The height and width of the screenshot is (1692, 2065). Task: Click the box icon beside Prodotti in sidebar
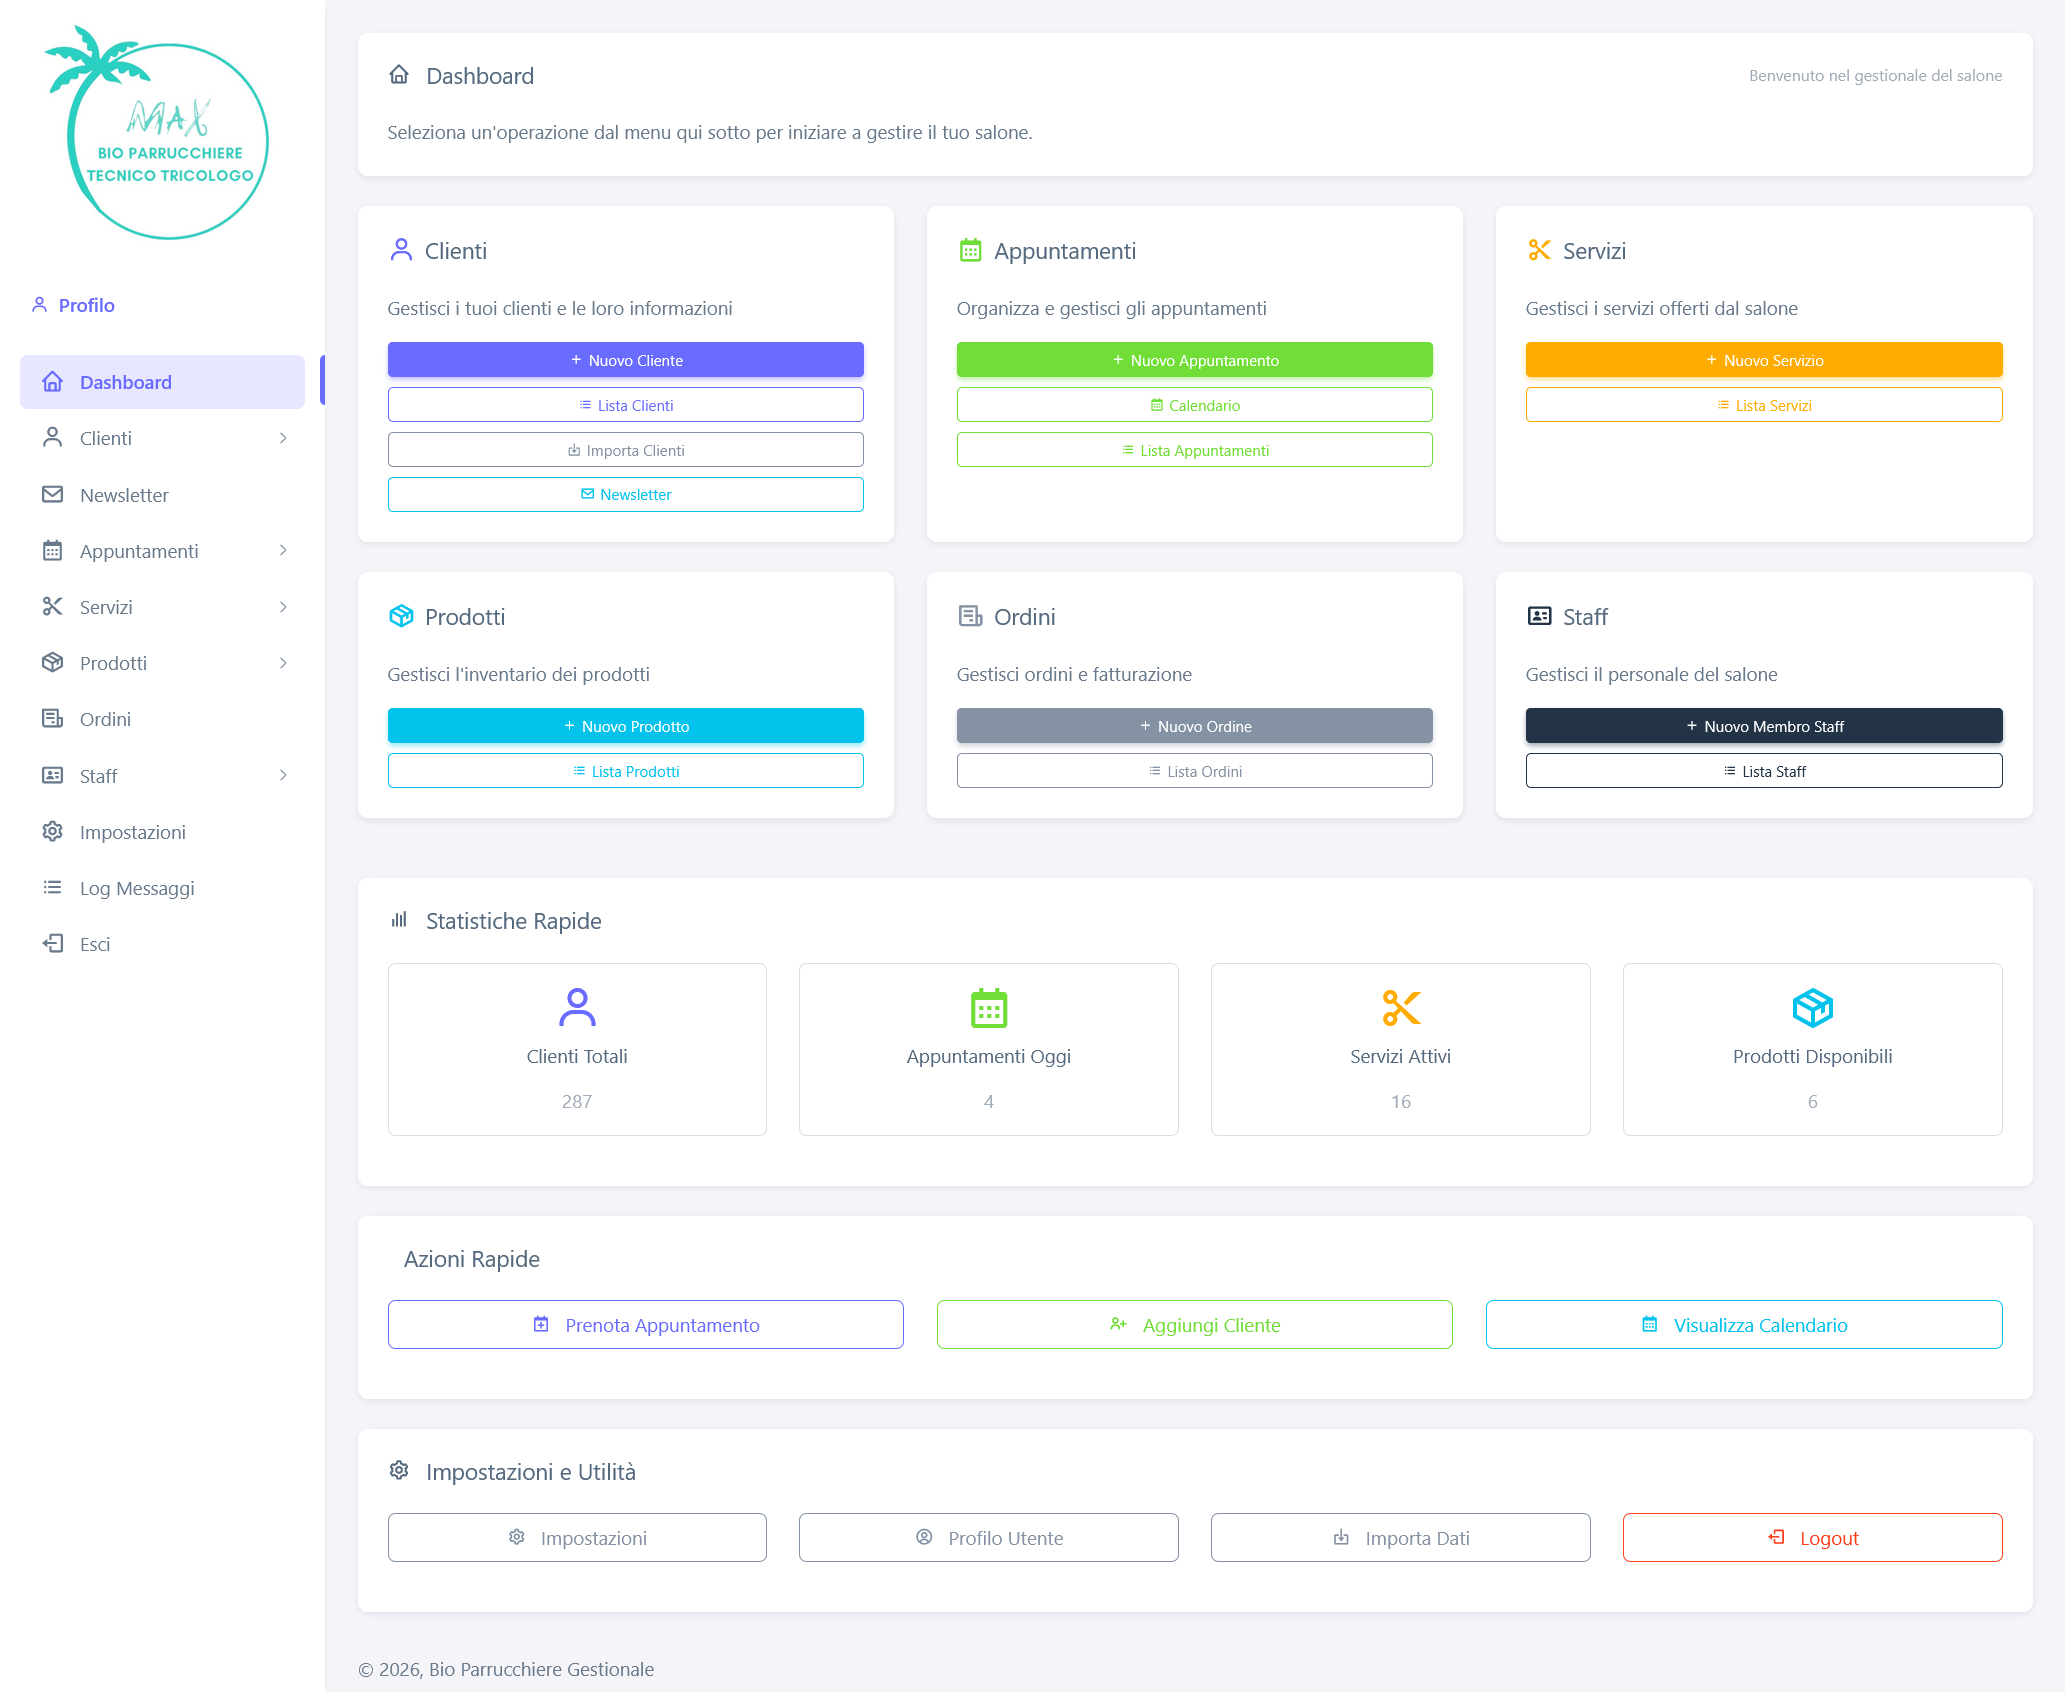(53, 663)
